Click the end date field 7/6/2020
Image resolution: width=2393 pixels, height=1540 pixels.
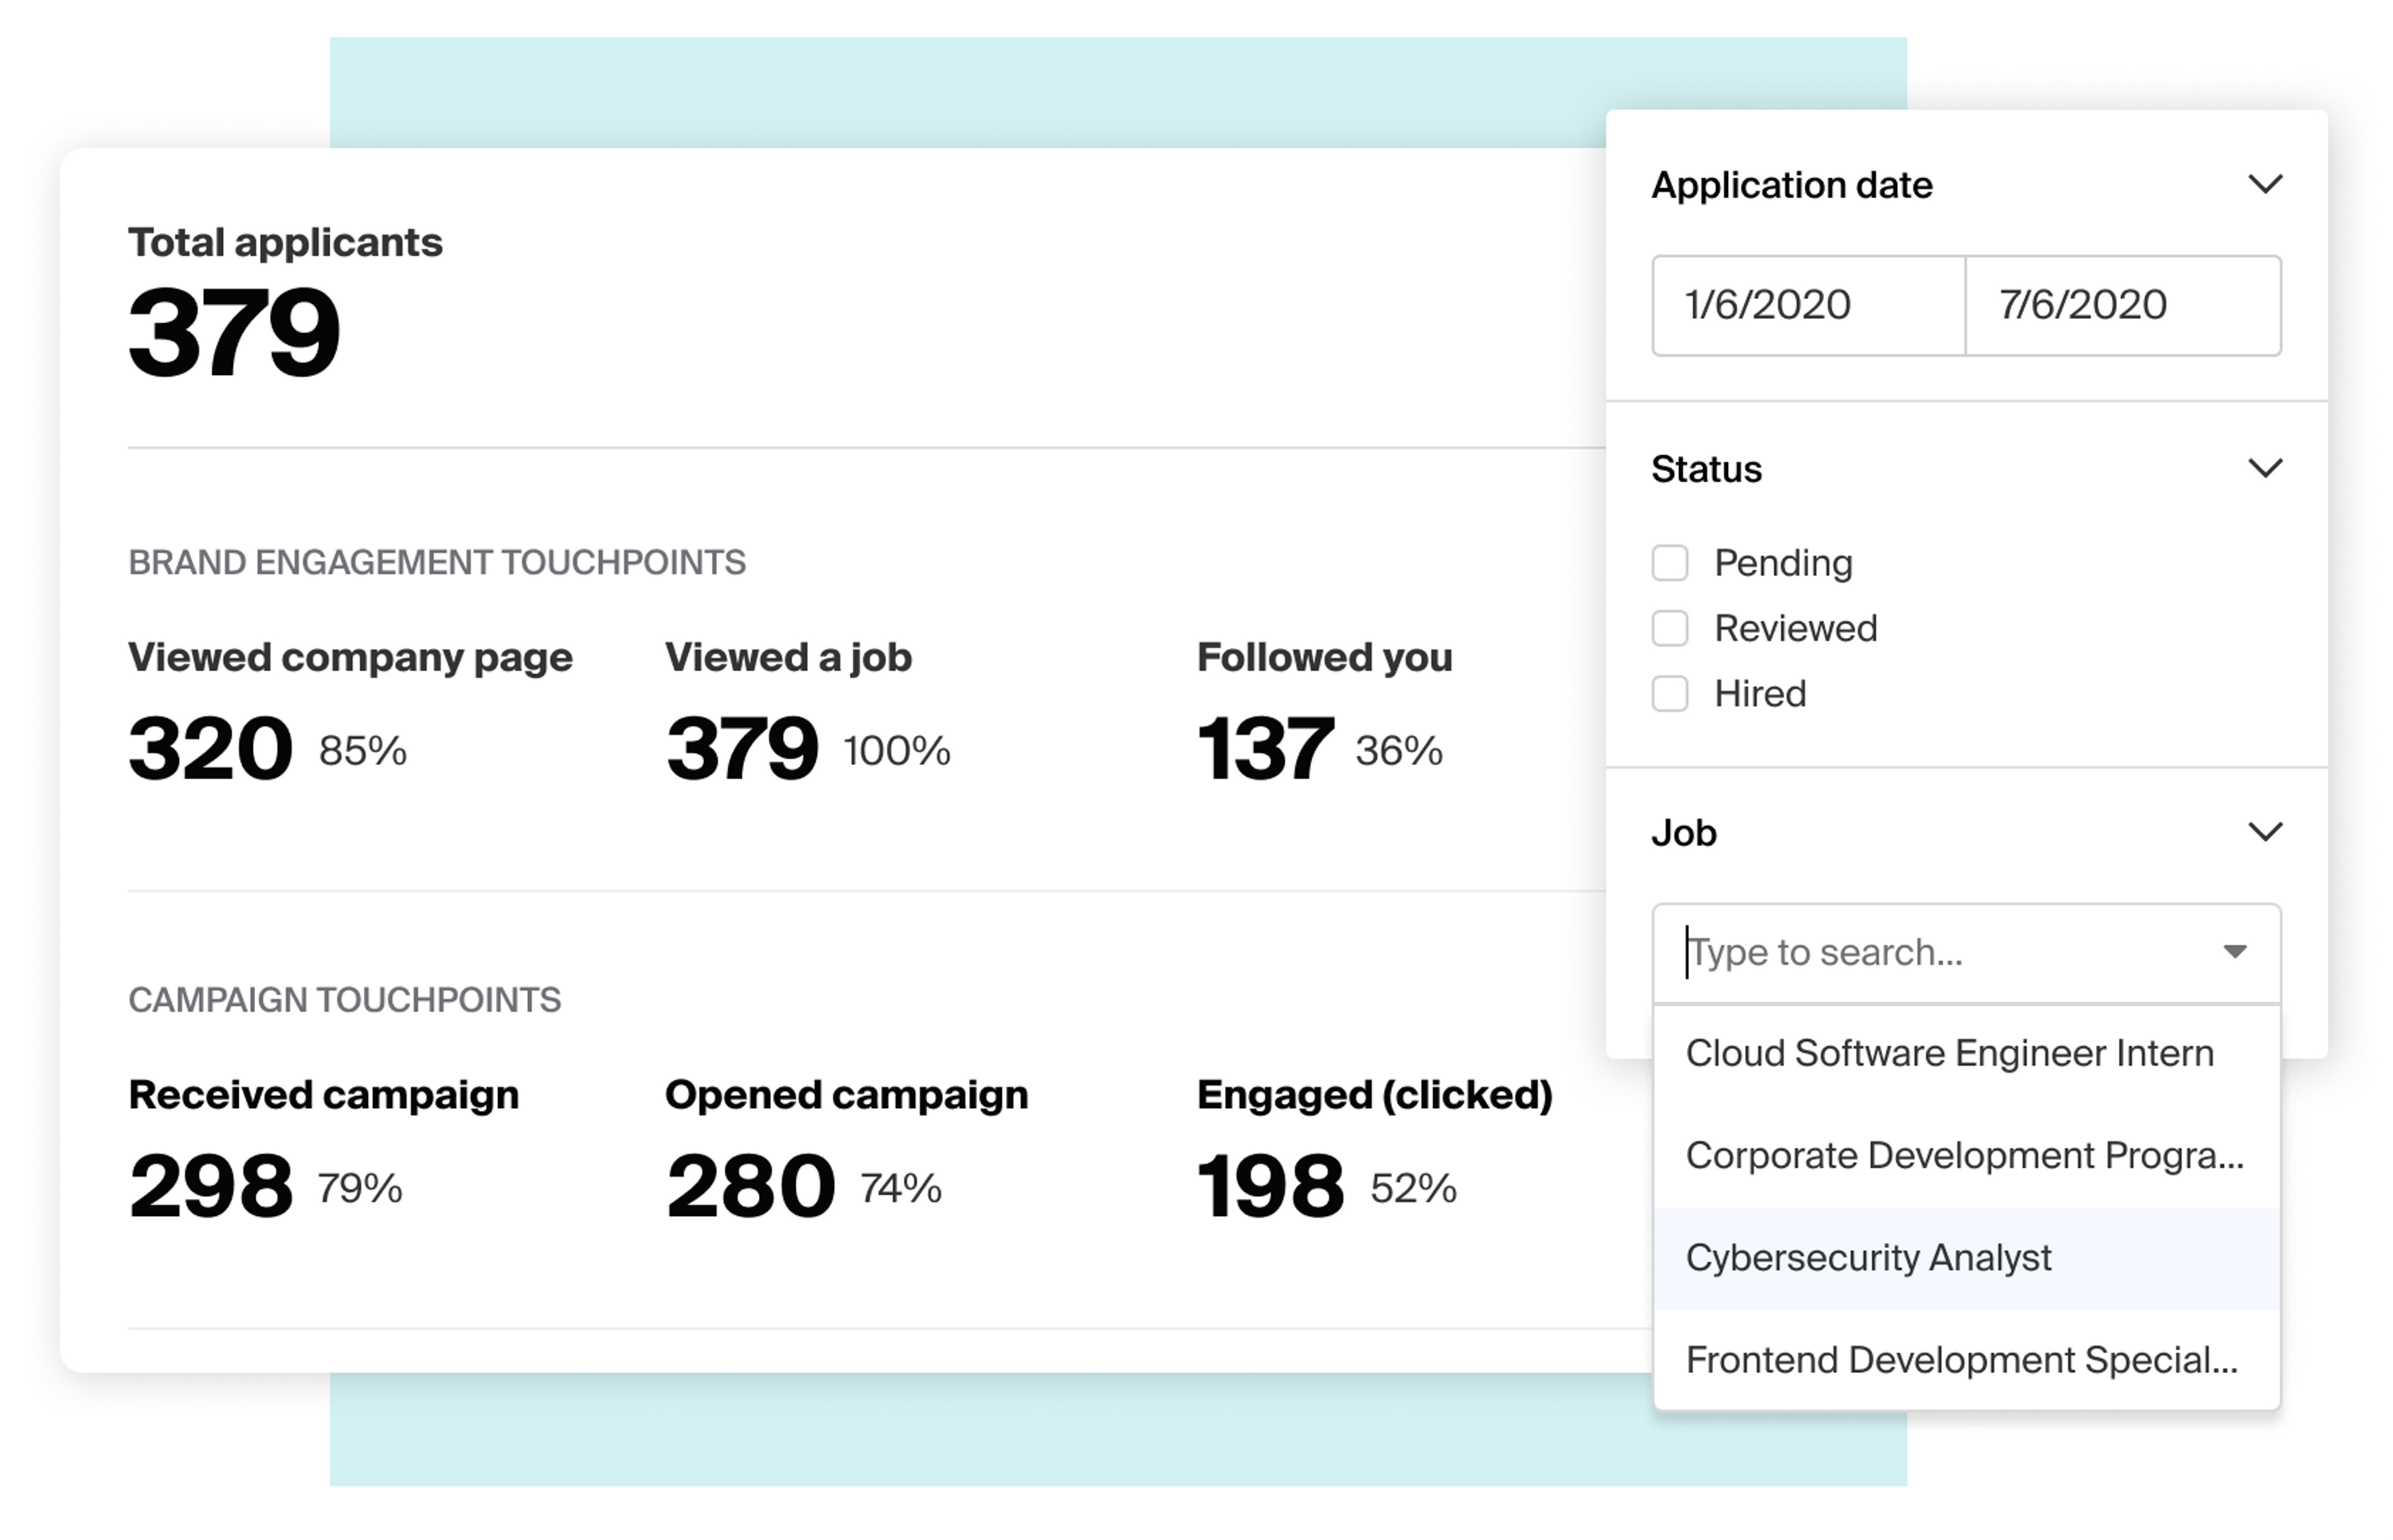2122,305
